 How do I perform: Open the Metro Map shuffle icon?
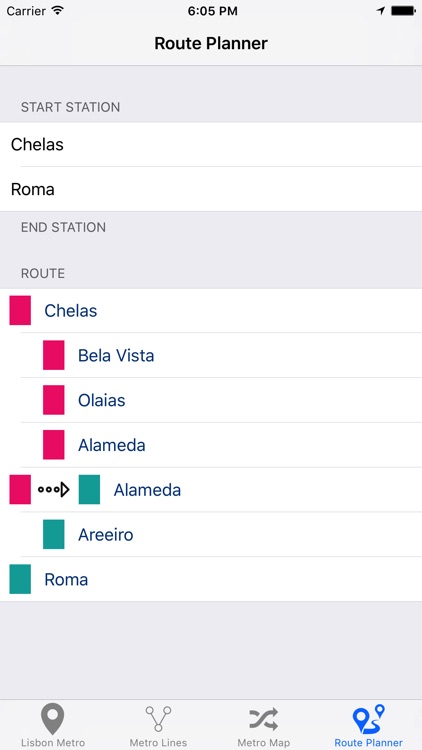pos(263,718)
